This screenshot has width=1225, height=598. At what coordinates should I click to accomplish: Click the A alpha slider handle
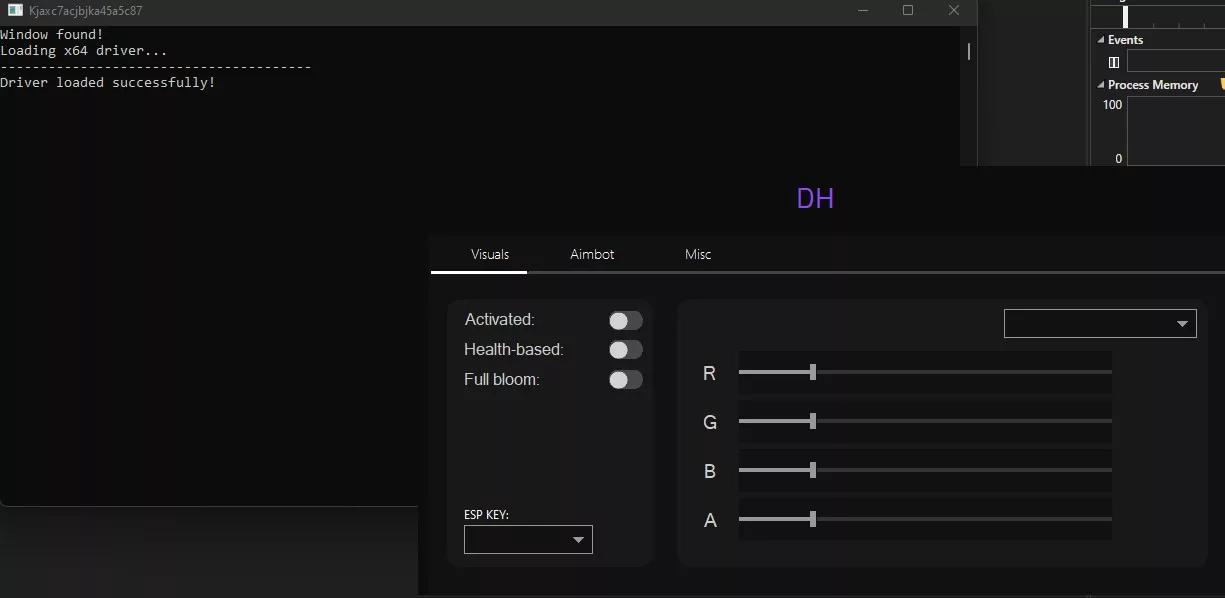pyautogui.click(x=813, y=519)
